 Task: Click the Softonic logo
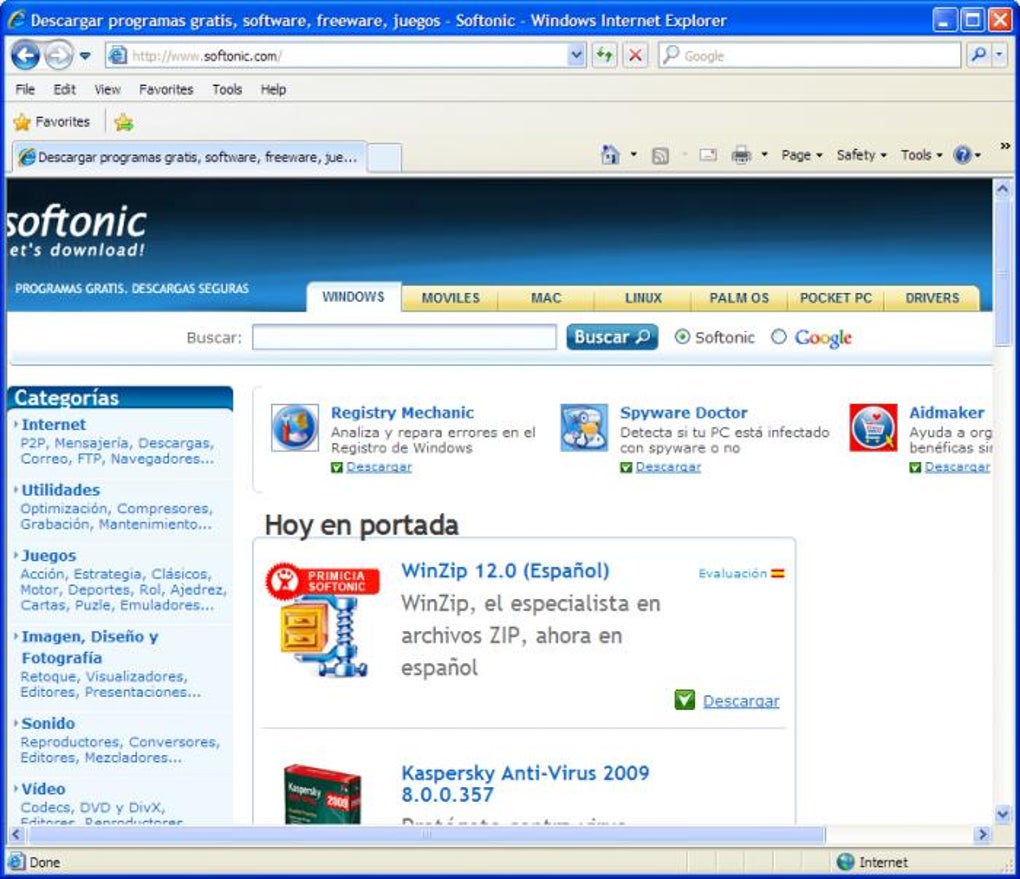pos(77,231)
